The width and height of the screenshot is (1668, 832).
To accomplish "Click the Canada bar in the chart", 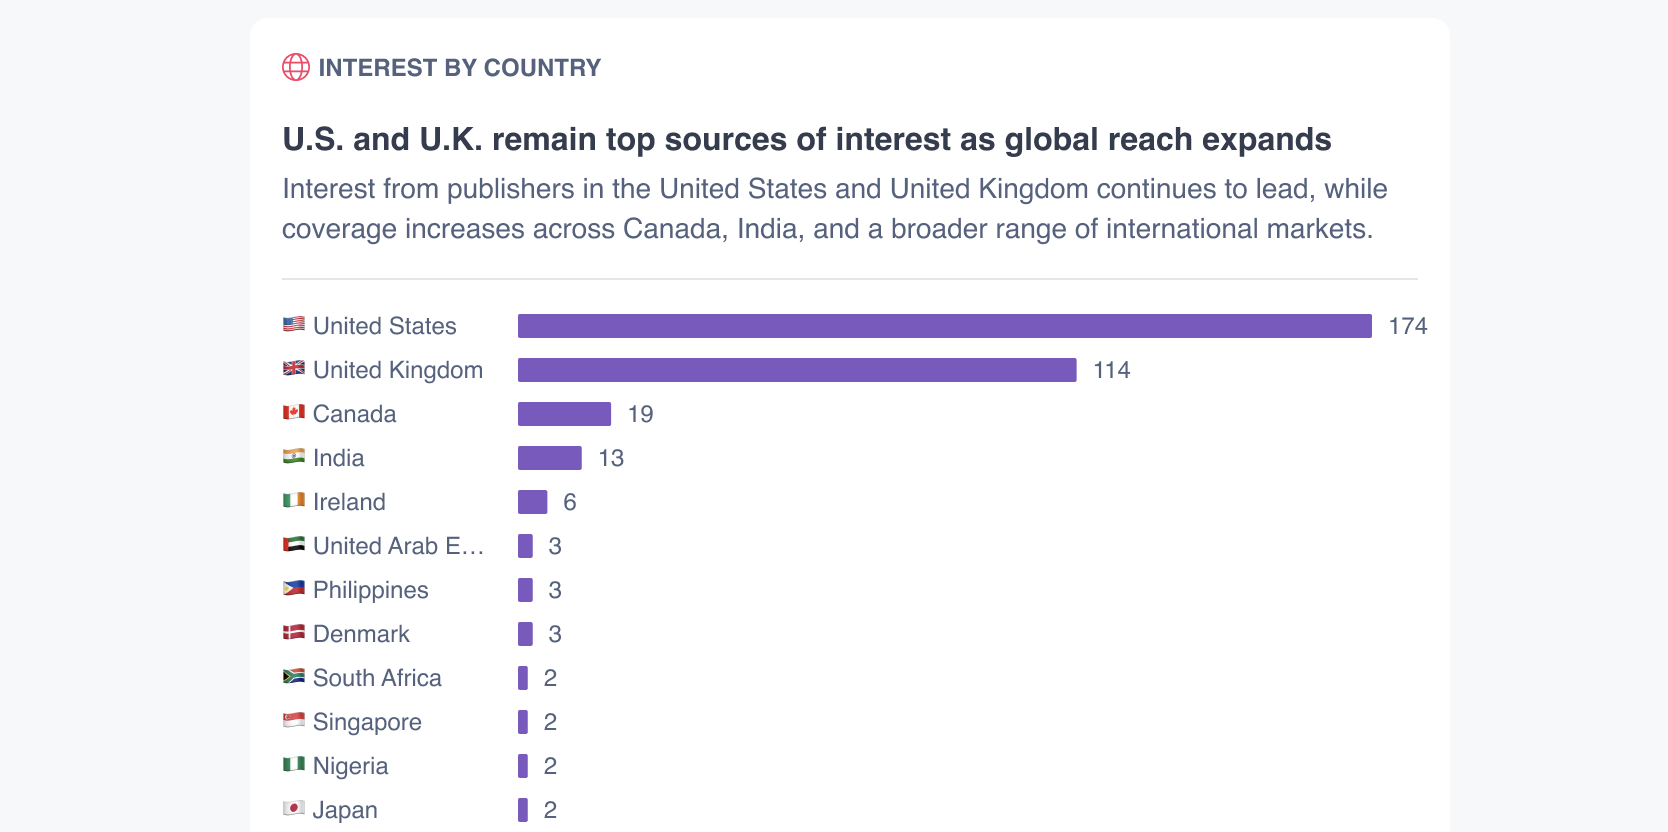I will 564,414.
